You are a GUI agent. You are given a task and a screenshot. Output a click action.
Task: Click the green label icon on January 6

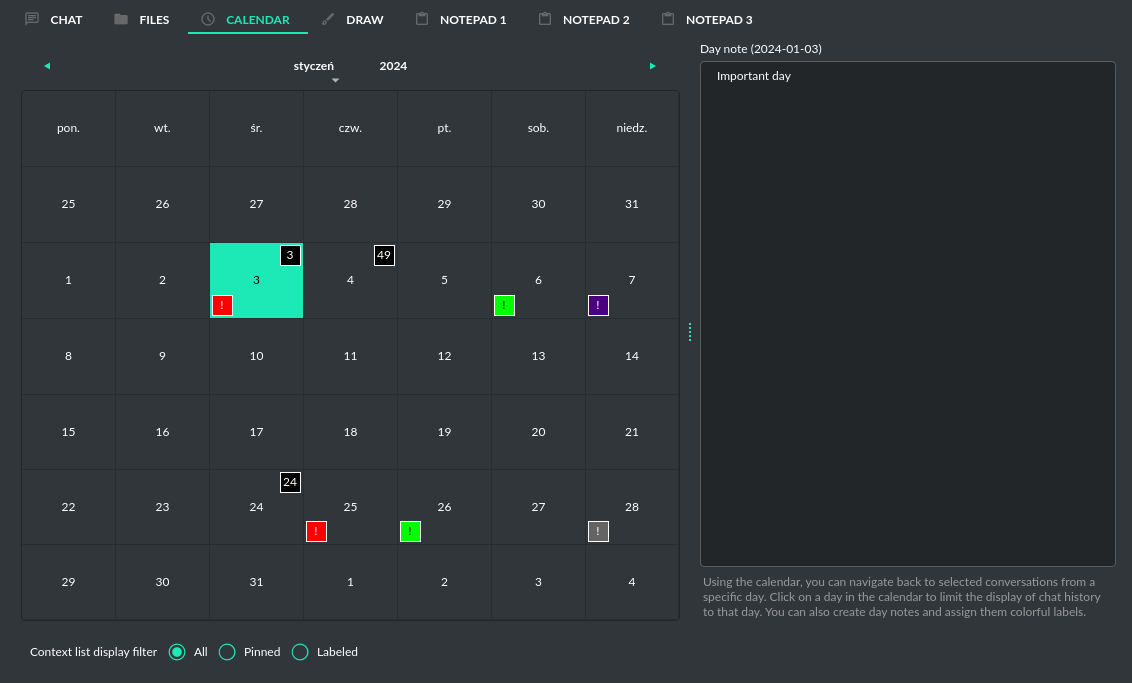(x=504, y=305)
